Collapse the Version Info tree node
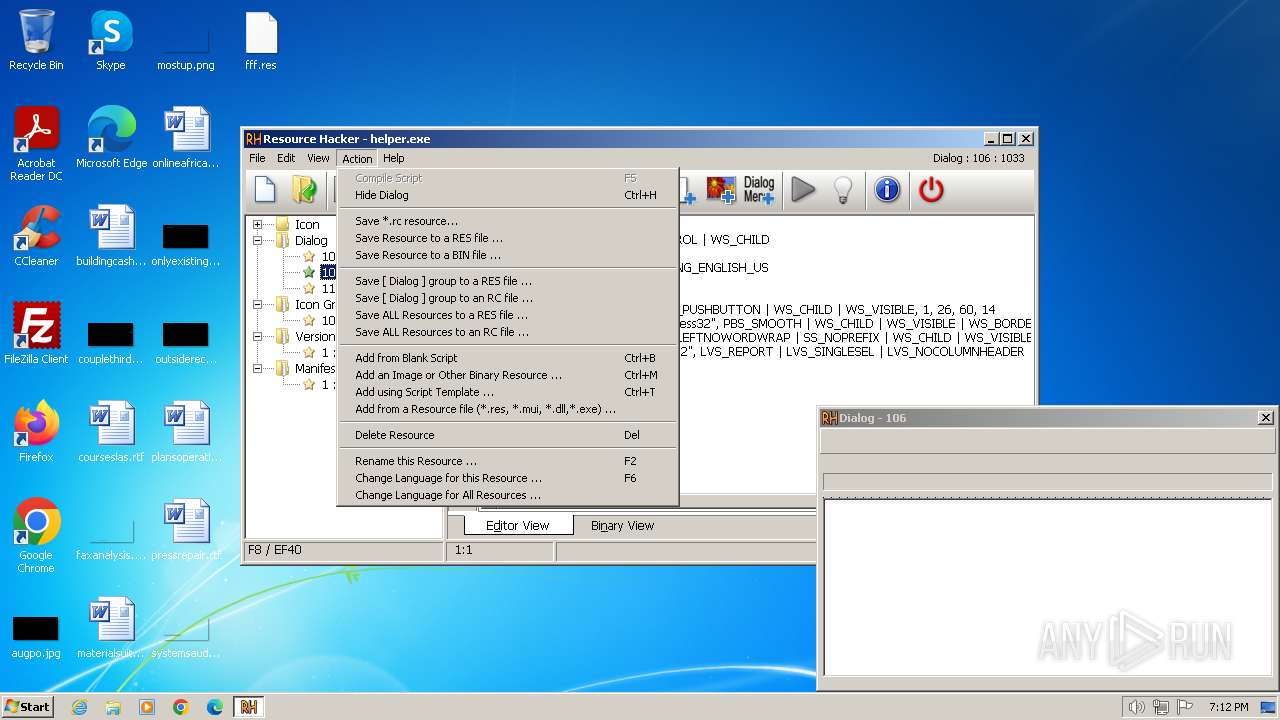This screenshot has height=720, width=1280. pyautogui.click(x=257, y=336)
